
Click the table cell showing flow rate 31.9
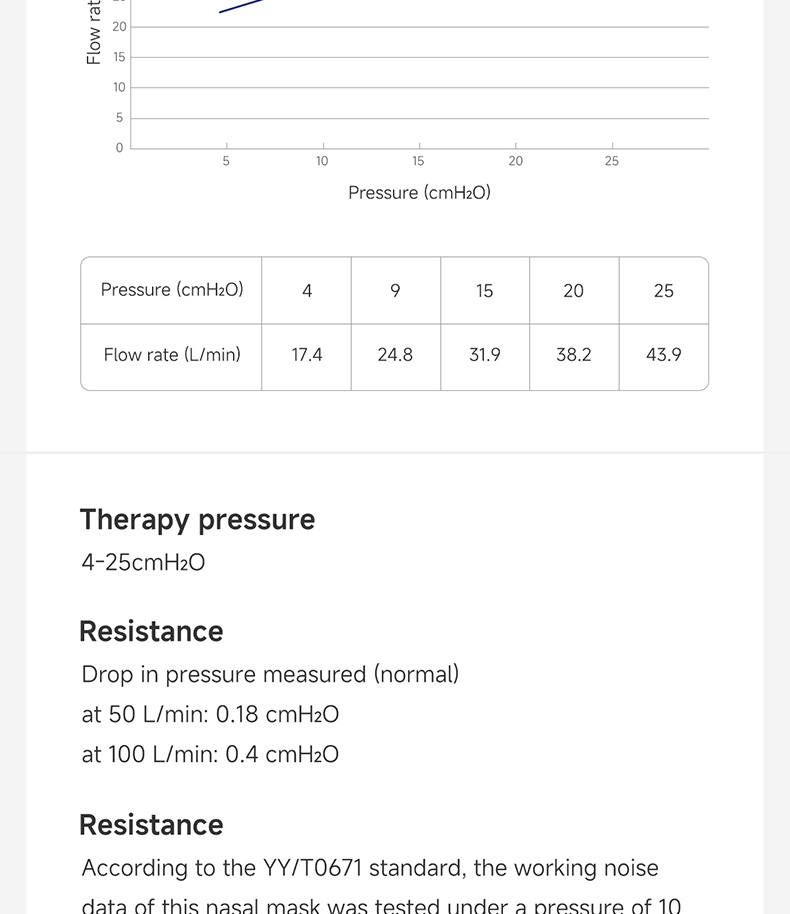[x=484, y=355]
